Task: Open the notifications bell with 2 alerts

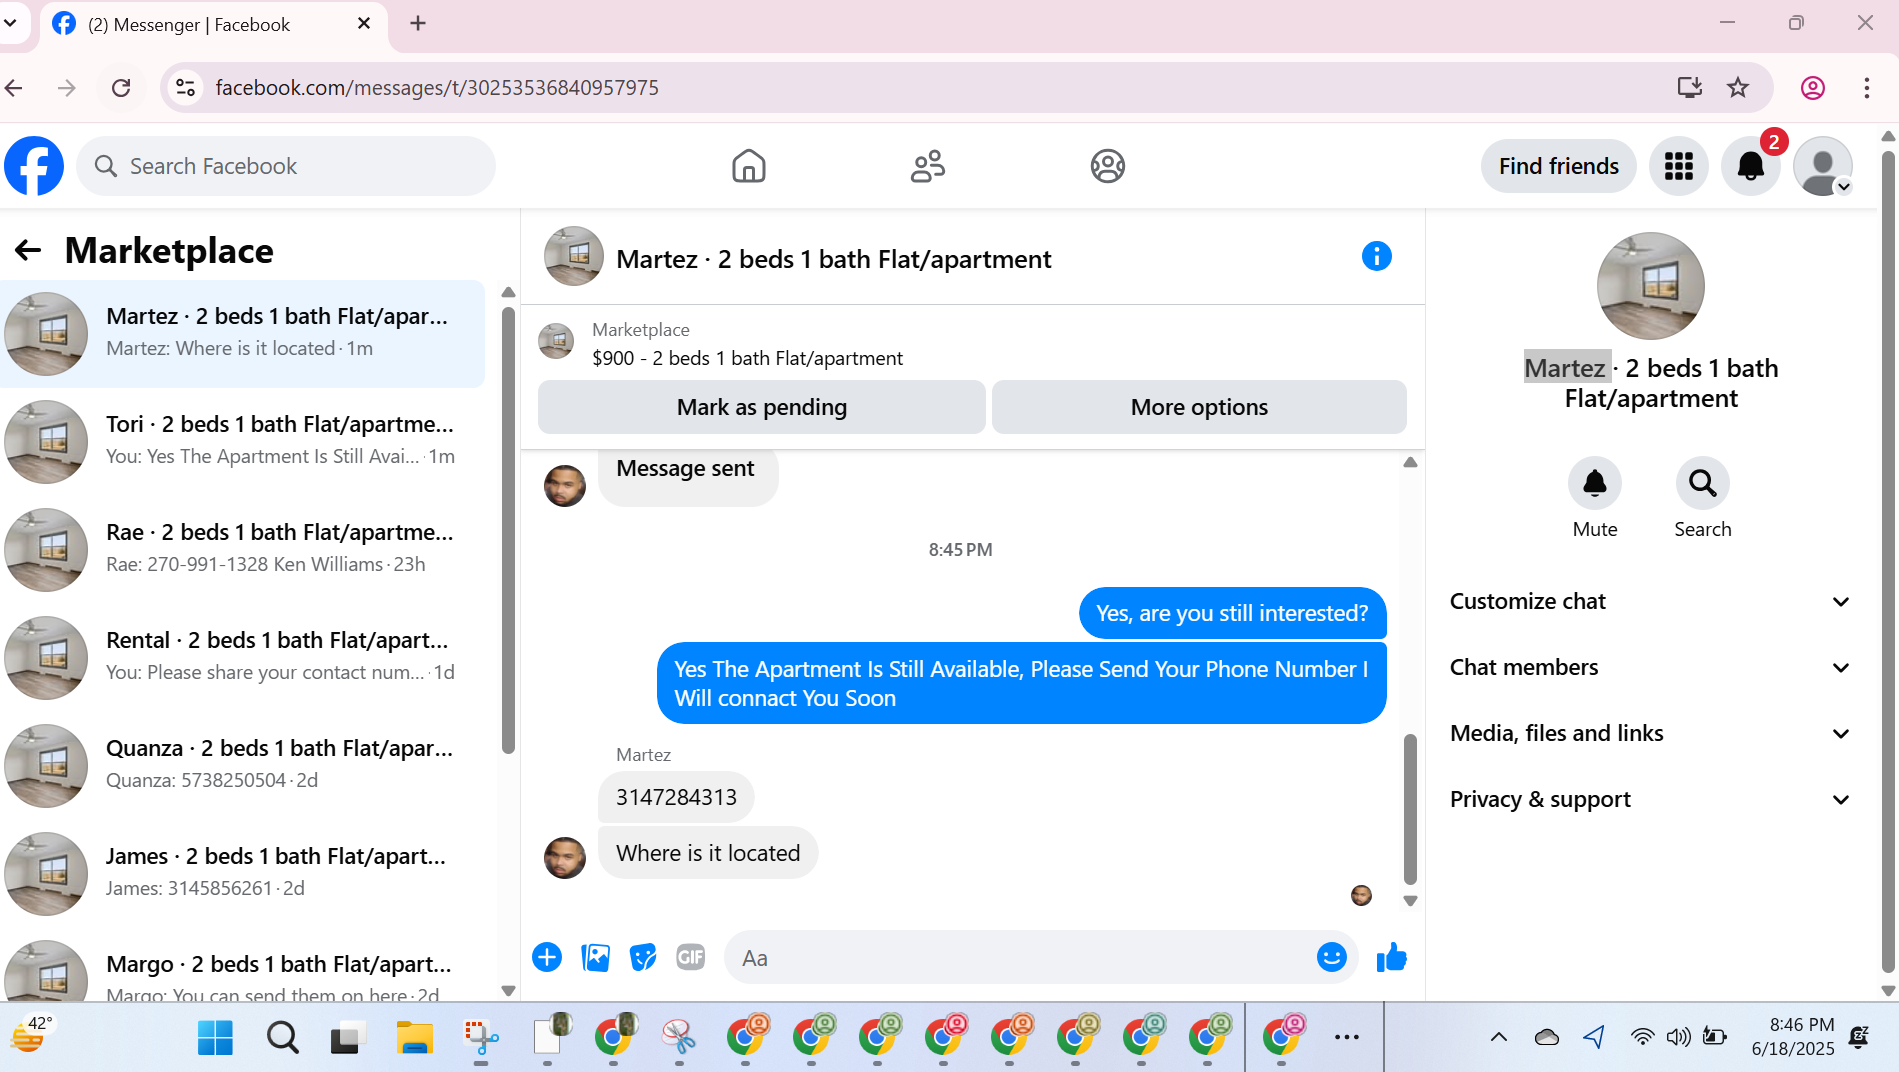Action: click(x=1751, y=166)
